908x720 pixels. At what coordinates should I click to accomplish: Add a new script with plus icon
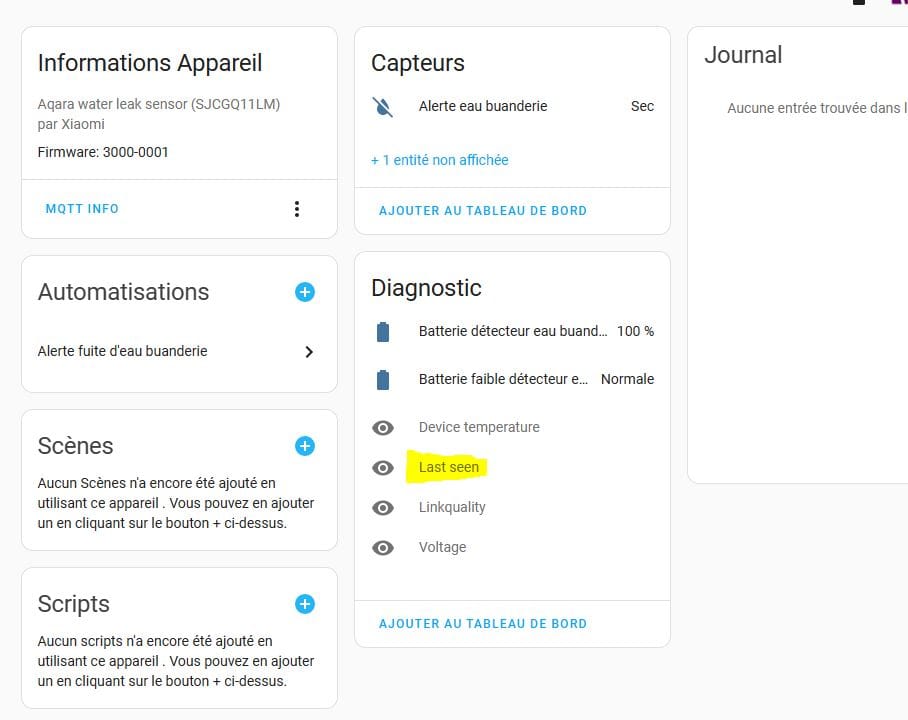click(x=305, y=604)
